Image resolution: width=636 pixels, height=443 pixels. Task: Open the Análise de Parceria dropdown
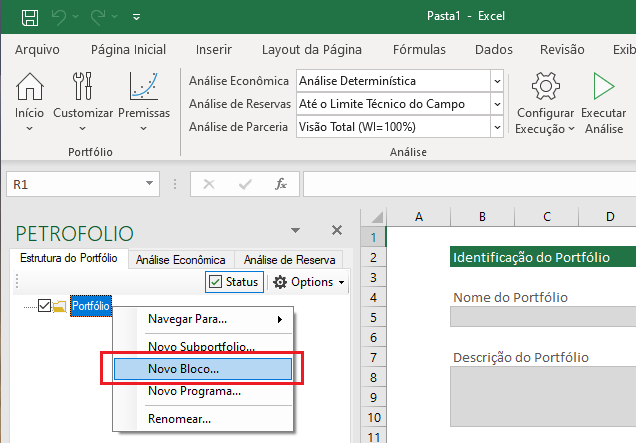[497, 127]
